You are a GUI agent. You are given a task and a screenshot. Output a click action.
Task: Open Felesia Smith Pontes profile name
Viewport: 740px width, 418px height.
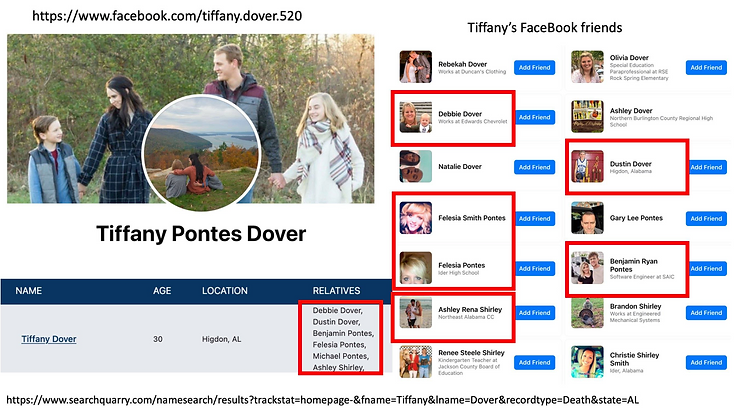(x=471, y=217)
